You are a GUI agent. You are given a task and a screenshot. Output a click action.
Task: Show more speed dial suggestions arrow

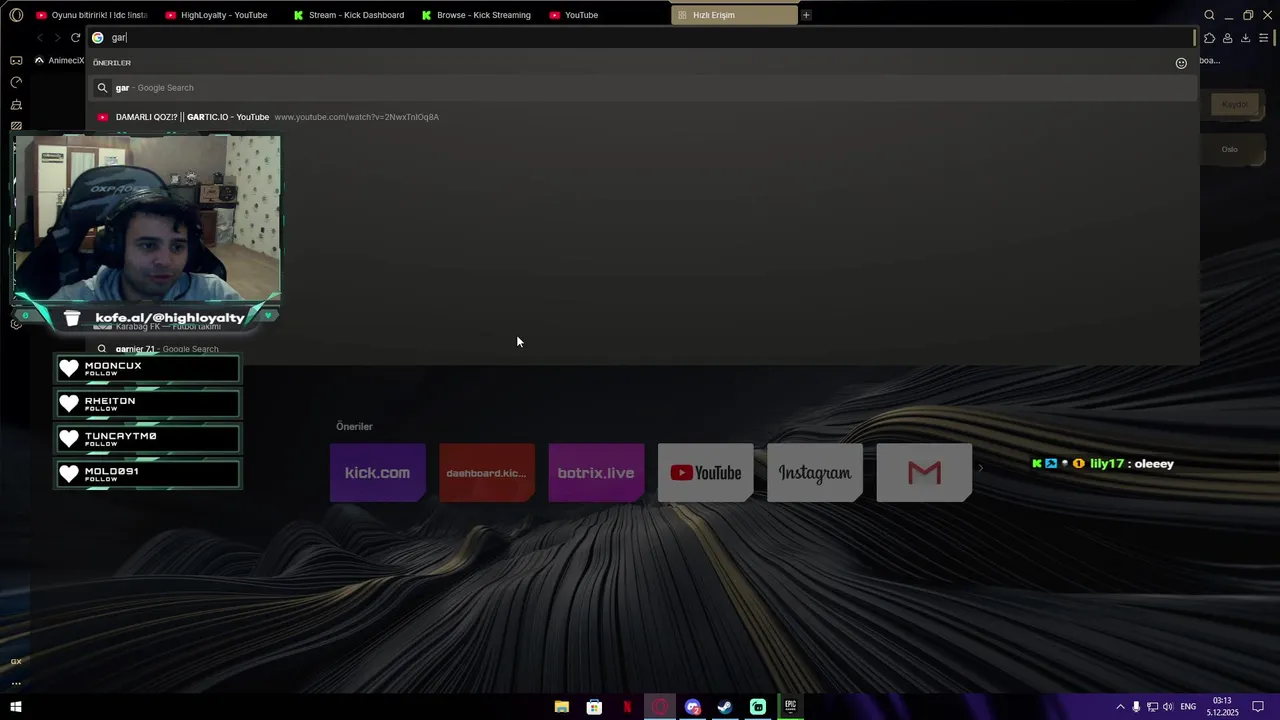click(x=980, y=467)
